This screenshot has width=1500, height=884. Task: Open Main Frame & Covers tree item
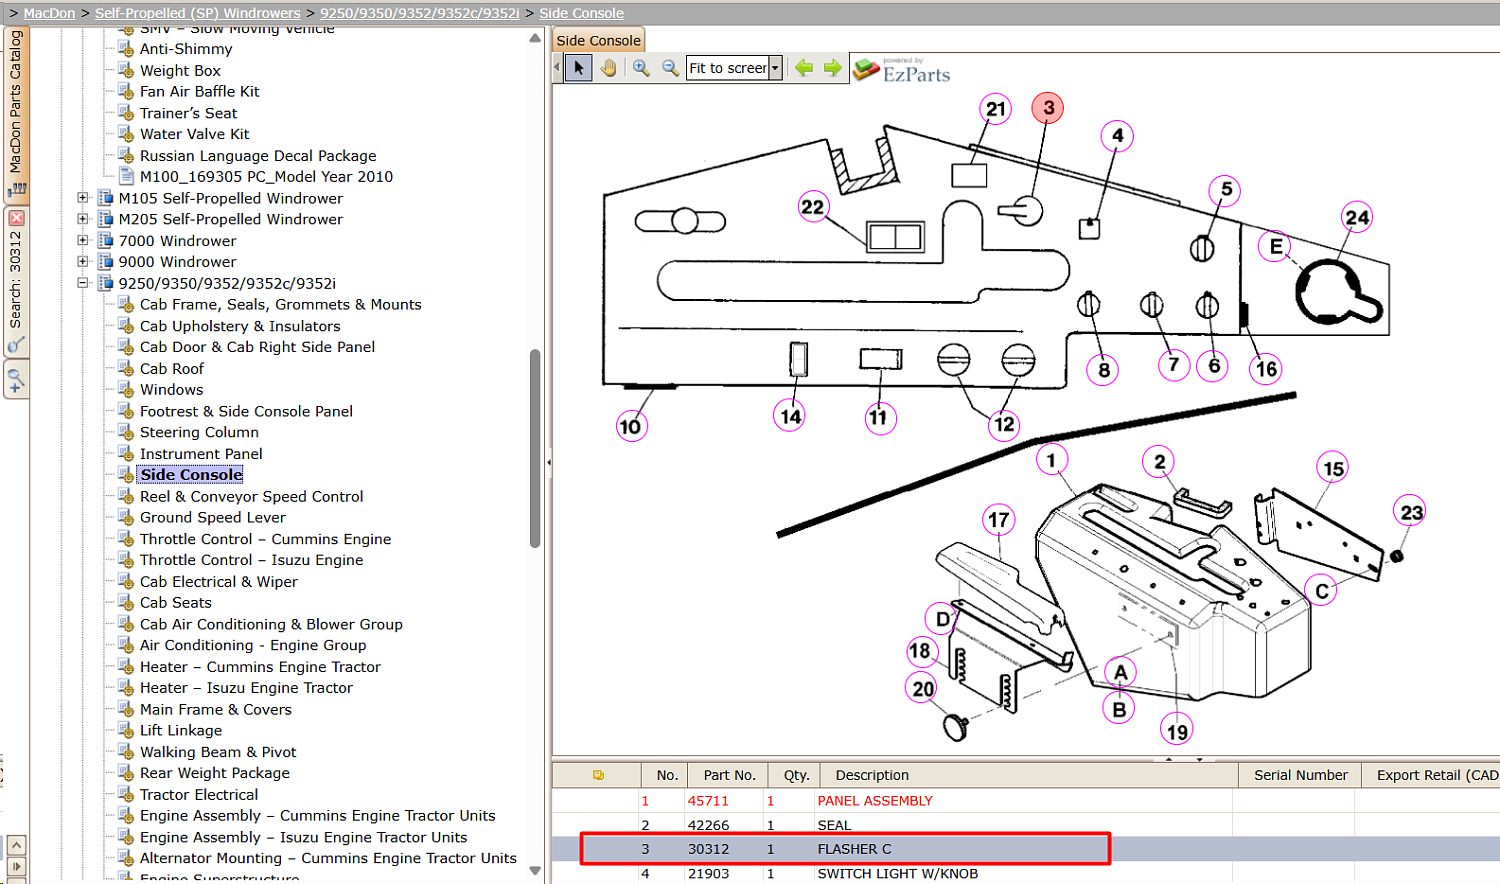click(216, 710)
